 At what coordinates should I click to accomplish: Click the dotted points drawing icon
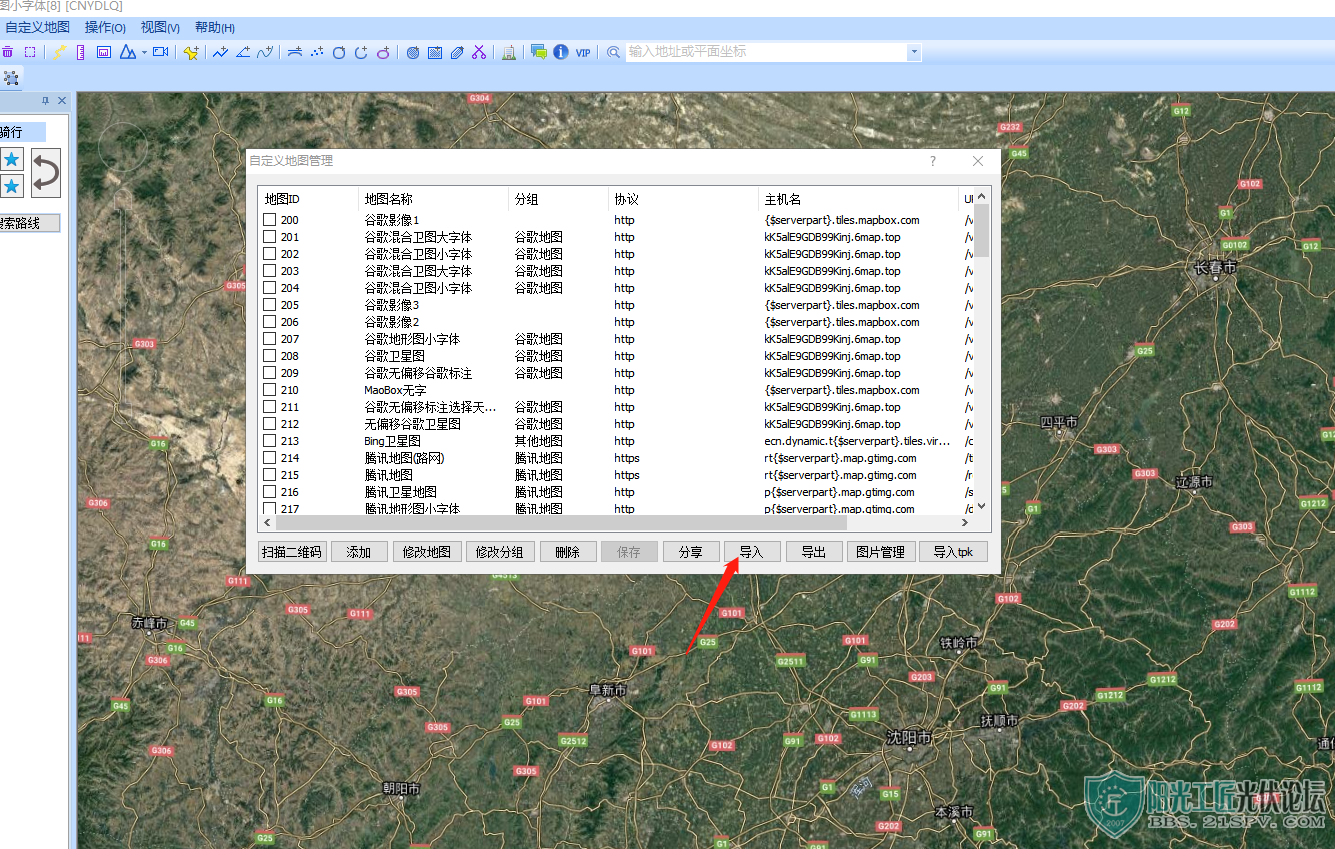(316, 52)
